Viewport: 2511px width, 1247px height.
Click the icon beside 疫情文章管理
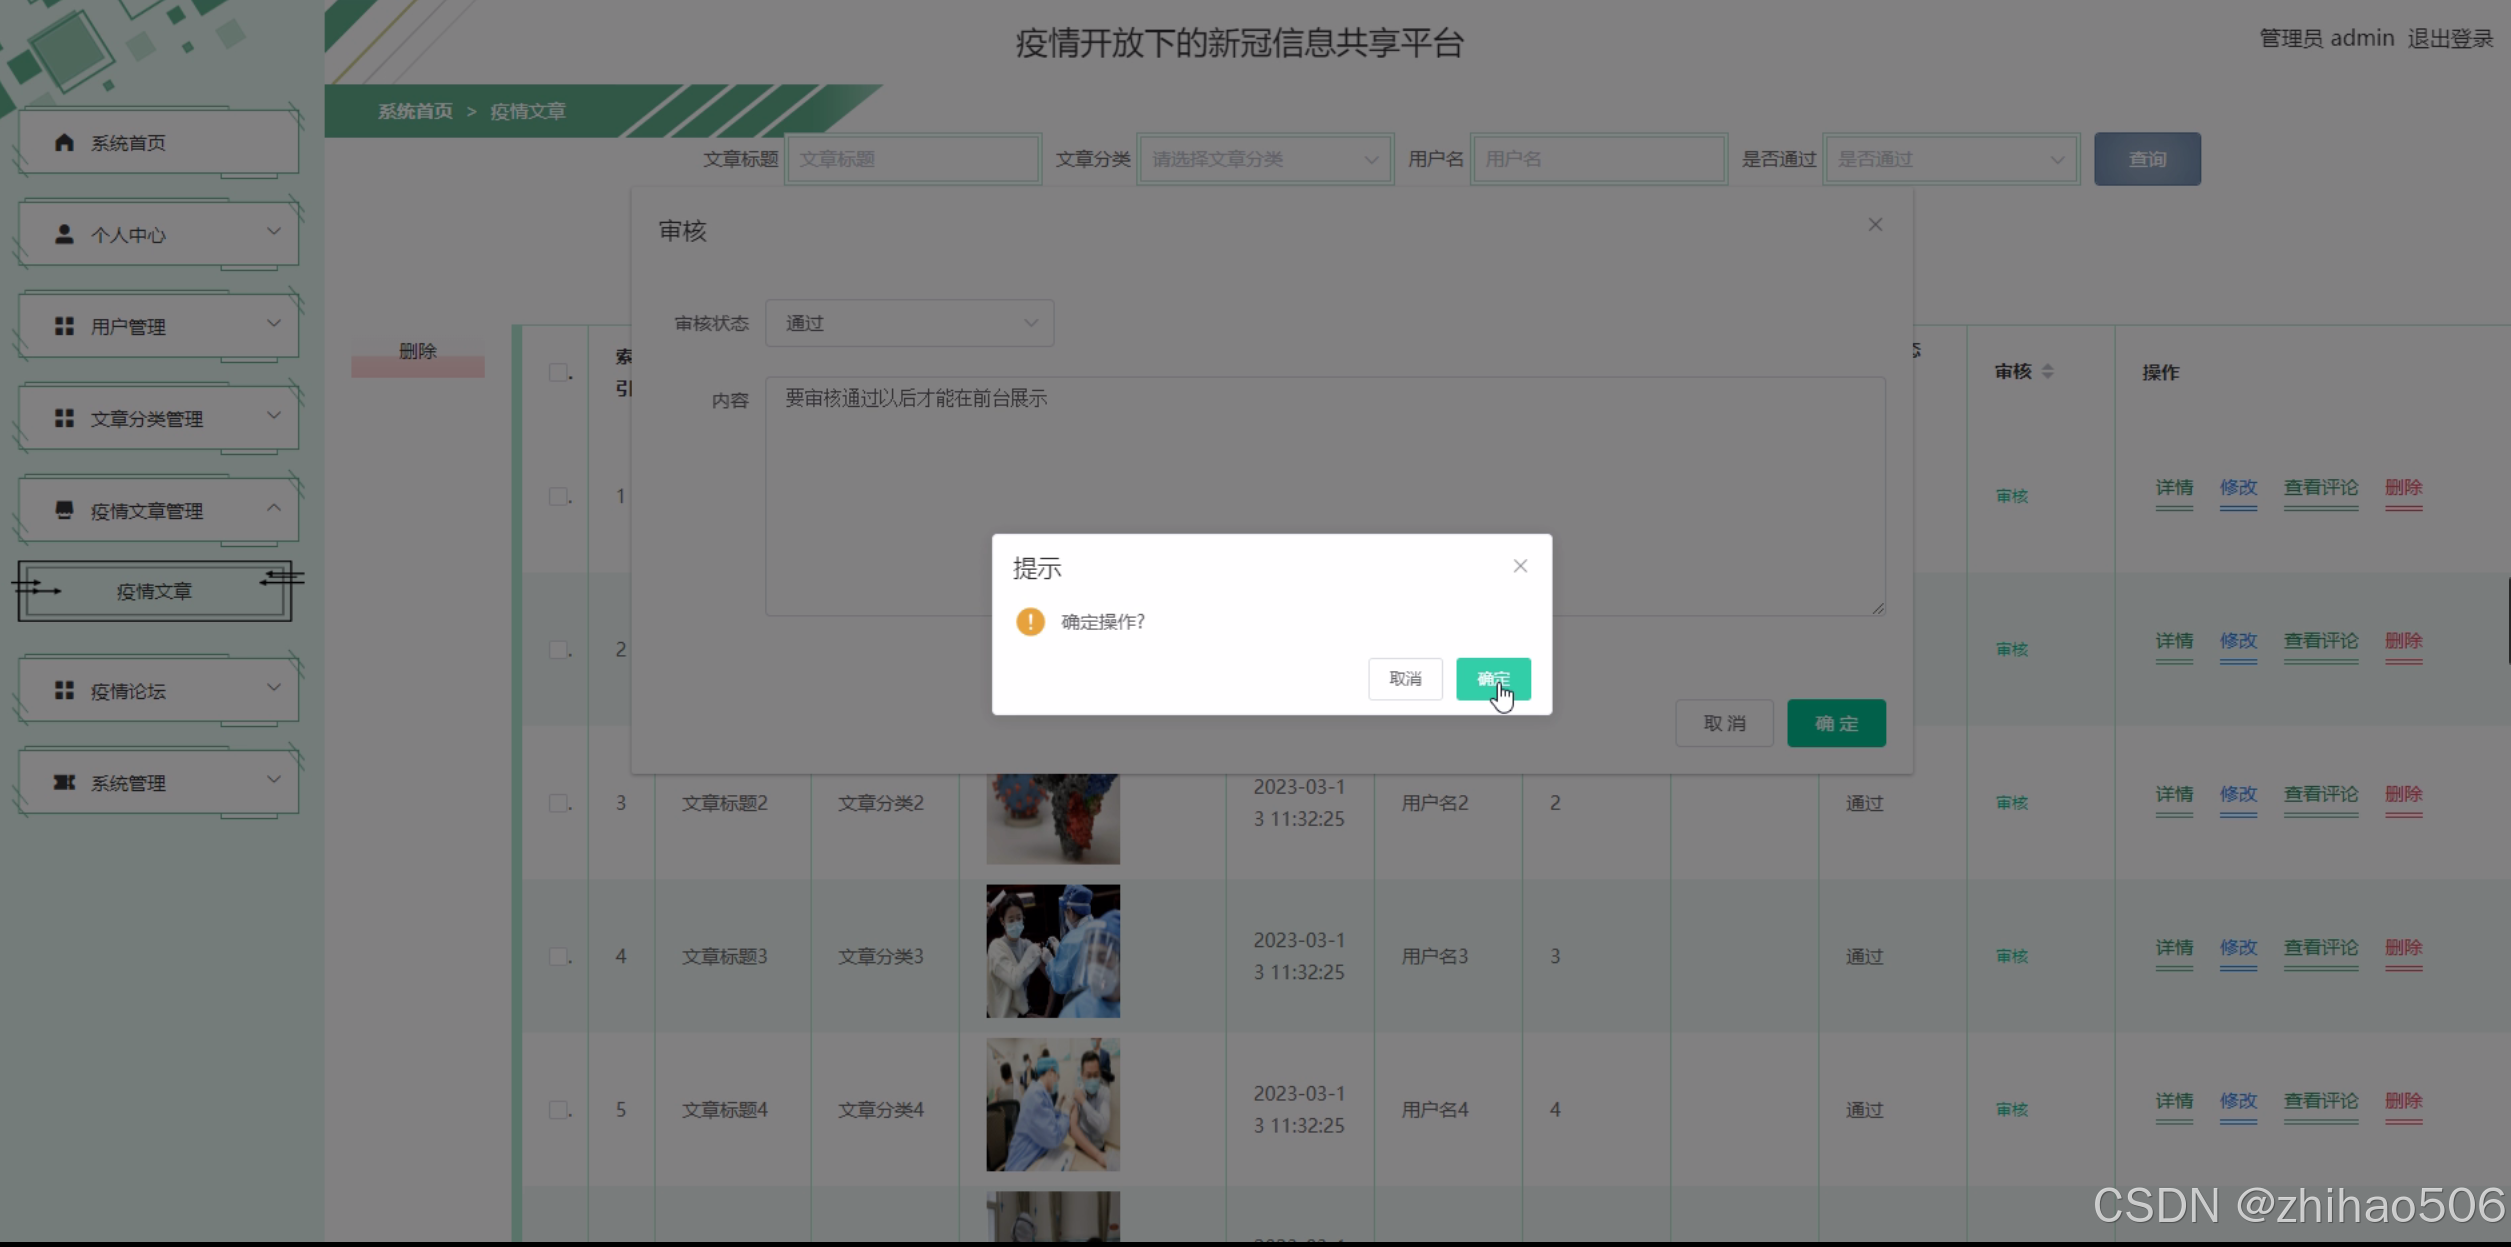(64, 510)
